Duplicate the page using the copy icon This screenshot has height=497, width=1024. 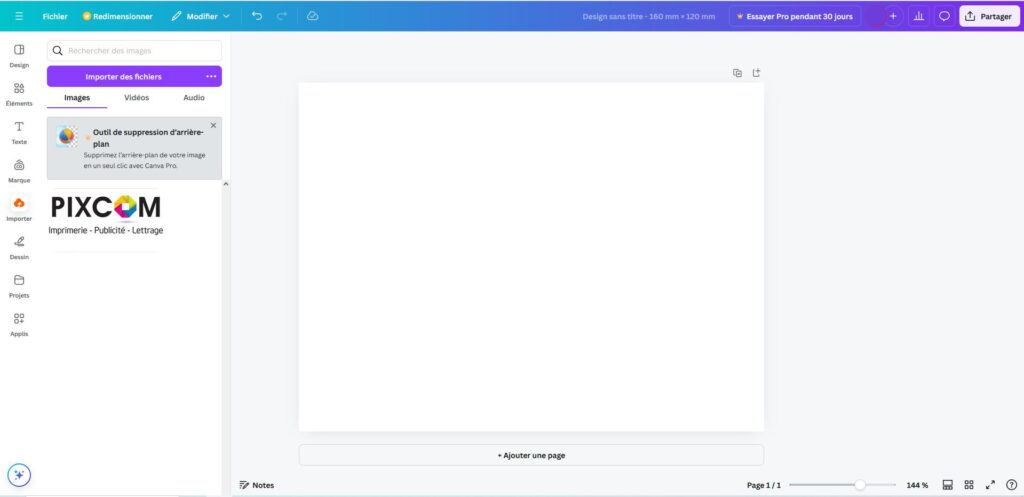[737, 73]
